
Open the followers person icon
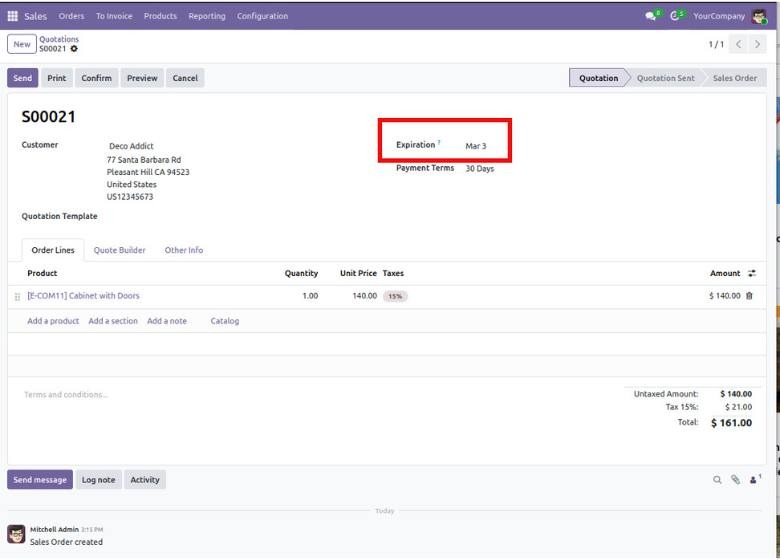(x=754, y=480)
